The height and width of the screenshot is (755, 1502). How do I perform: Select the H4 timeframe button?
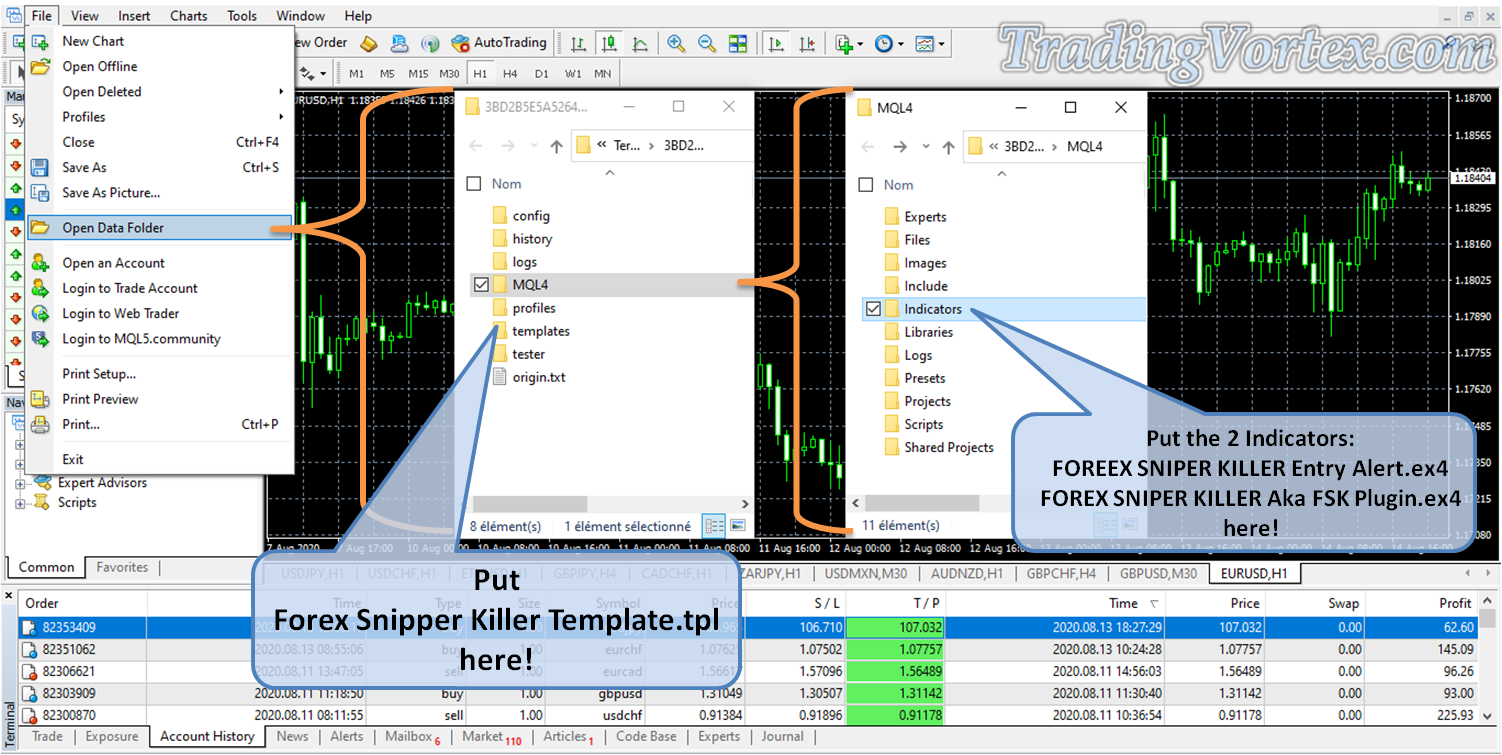(510, 74)
